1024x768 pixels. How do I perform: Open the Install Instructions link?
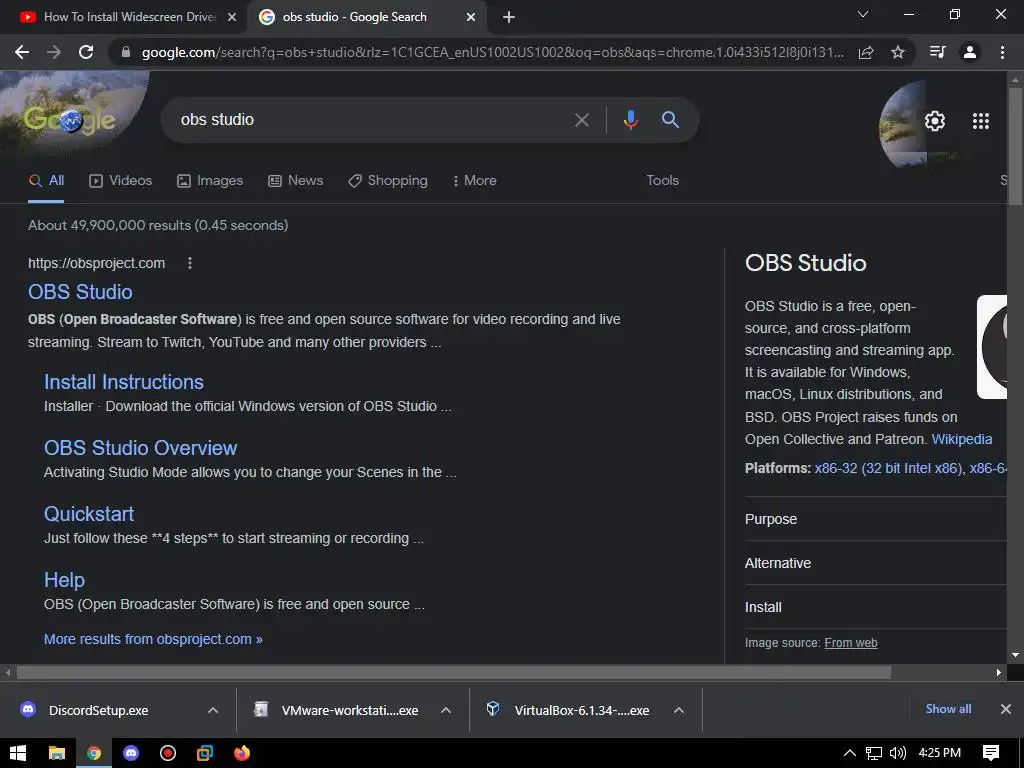tap(123, 382)
